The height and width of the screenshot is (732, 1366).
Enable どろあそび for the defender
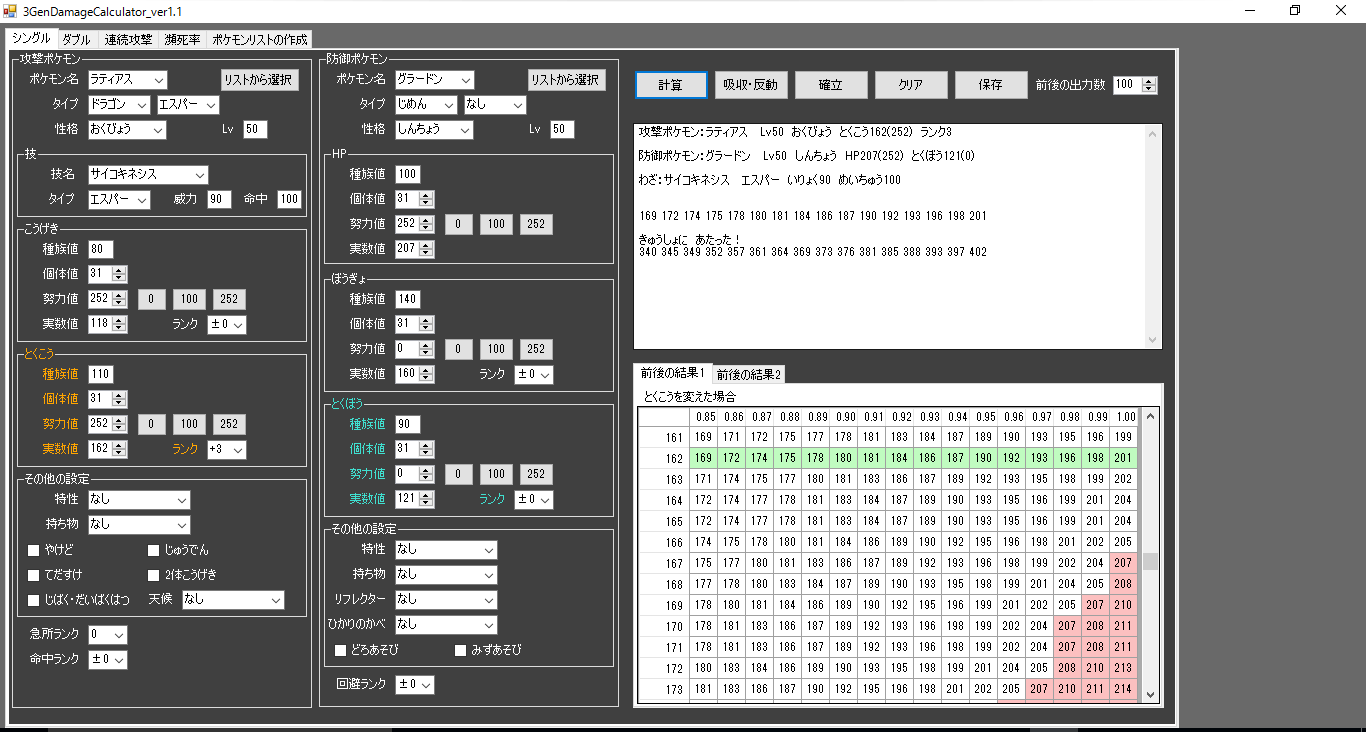(340, 650)
